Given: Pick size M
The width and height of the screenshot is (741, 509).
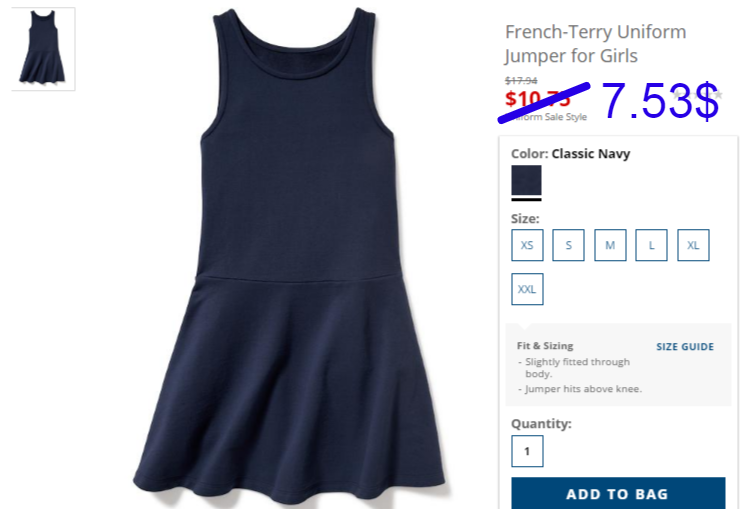Looking at the screenshot, I should point(610,245).
